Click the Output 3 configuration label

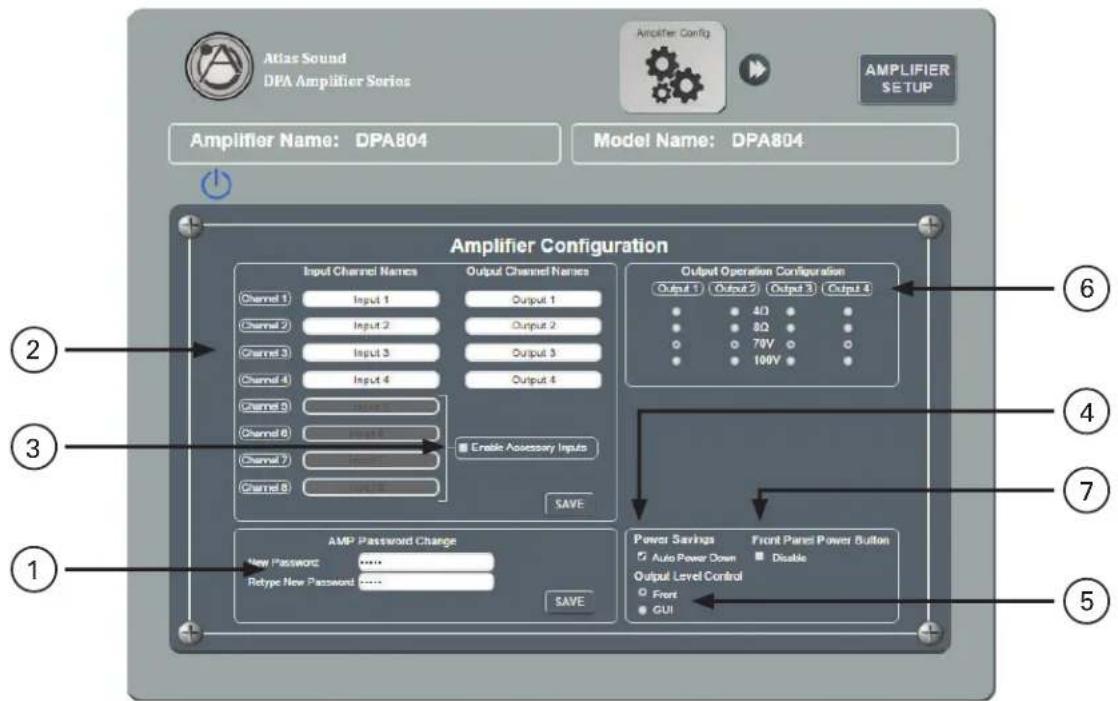click(x=791, y=289)
